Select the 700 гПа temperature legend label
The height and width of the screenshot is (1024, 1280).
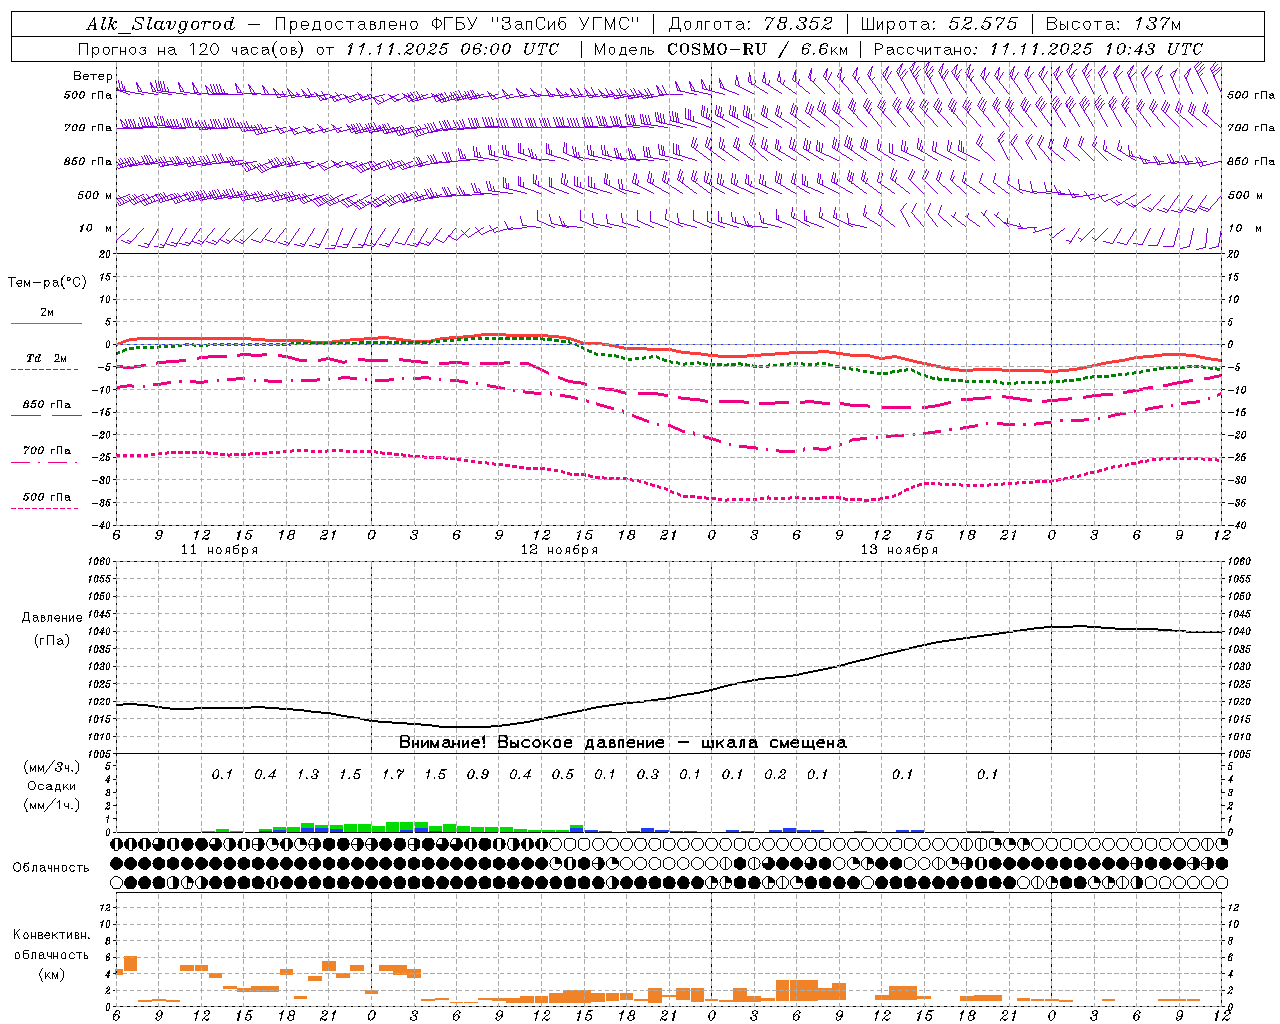click(47, 451)
